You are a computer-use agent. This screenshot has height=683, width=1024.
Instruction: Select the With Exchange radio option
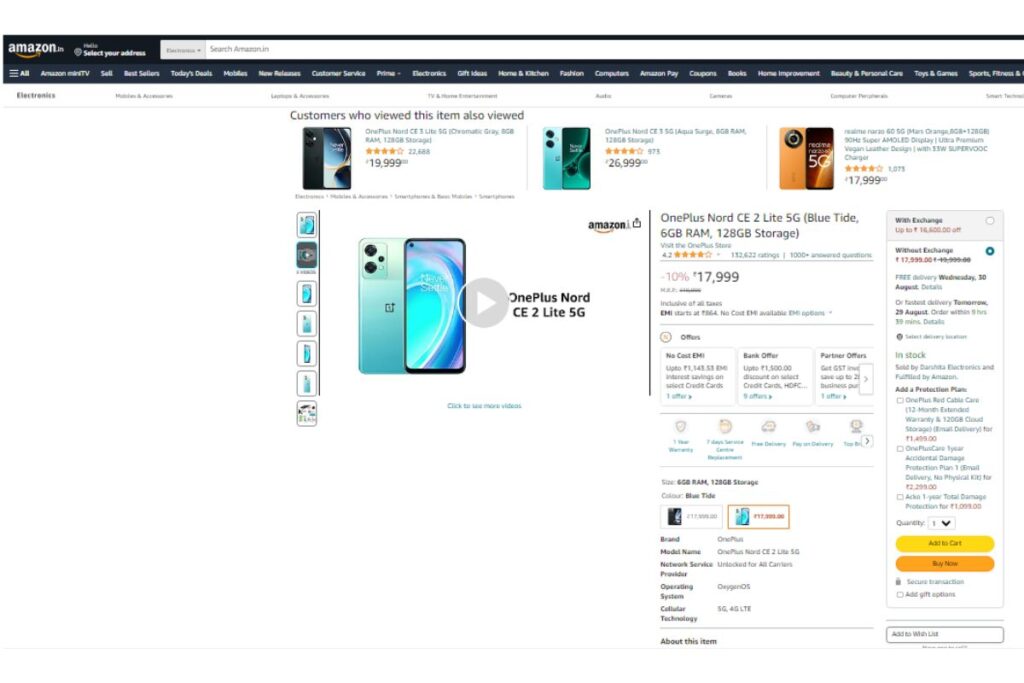[990, 221]
